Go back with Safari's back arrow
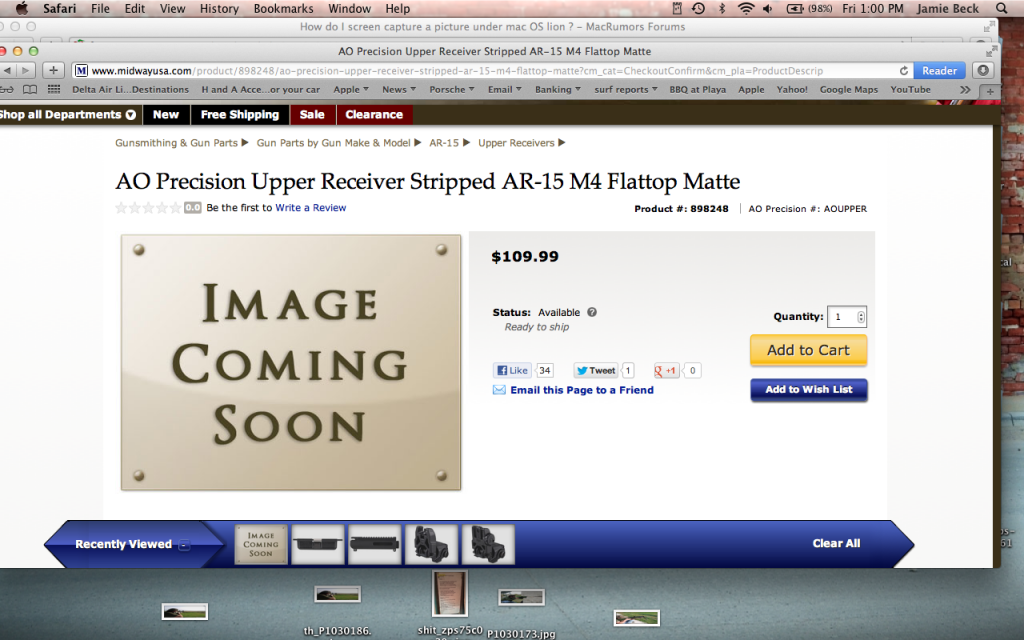Screen dimensions: 1024x640 click(7, 71)
